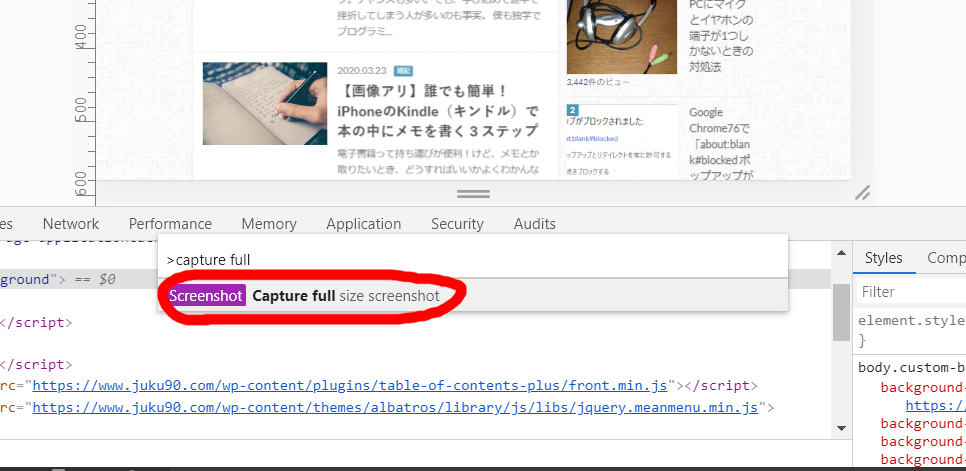Viewport: 966px width, 471px height.
Task: Click the 3,442 views count text
Action: [x=598, y=81]
